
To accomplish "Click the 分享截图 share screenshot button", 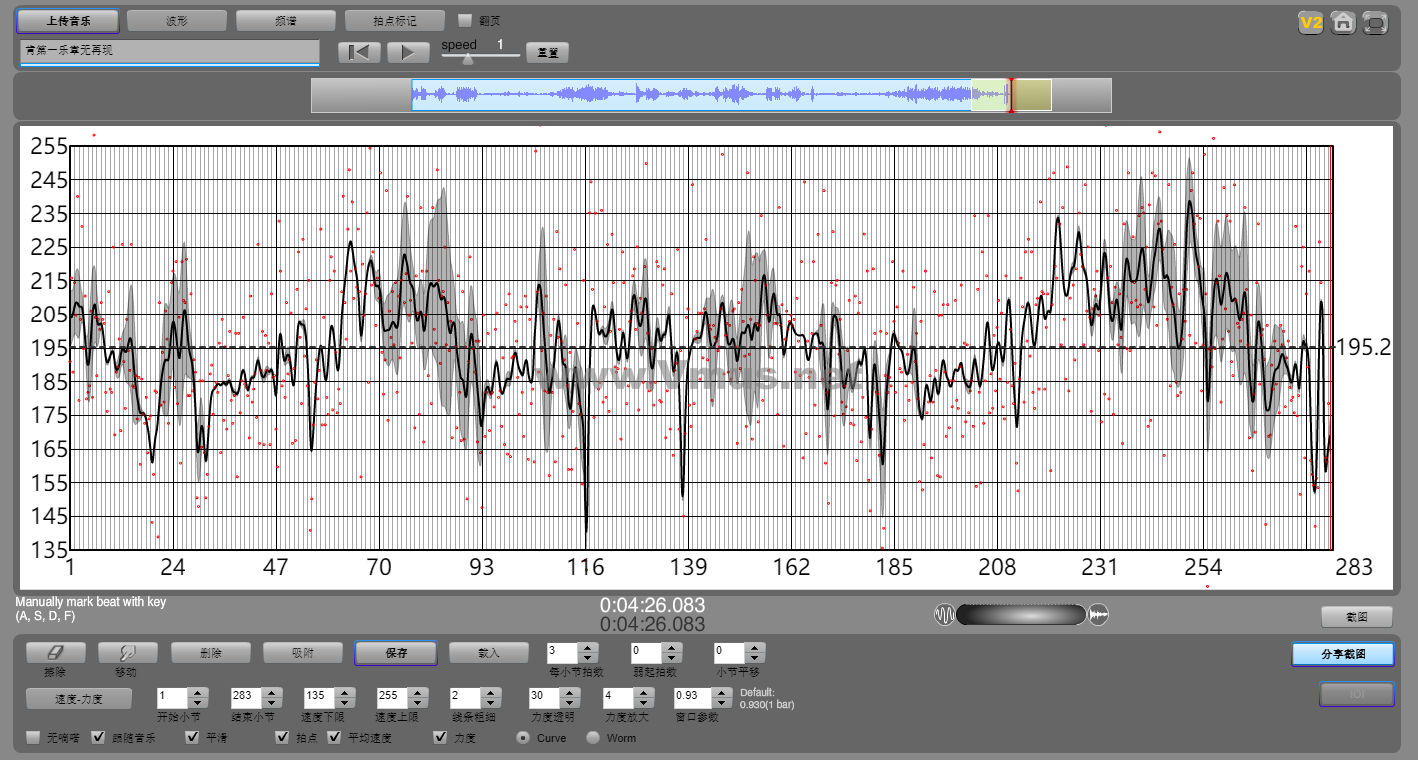I will [x=1342, y=654].
